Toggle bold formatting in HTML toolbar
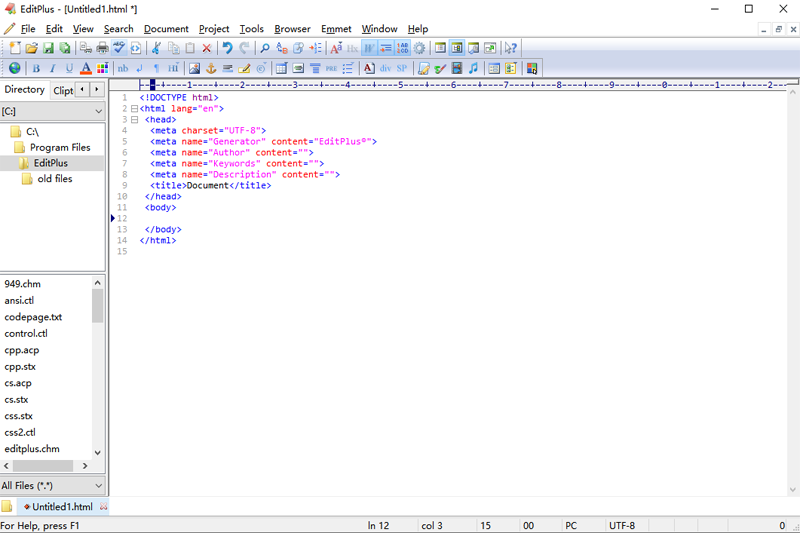The width and height of the screenshot is (800, 533). (36, 69)
